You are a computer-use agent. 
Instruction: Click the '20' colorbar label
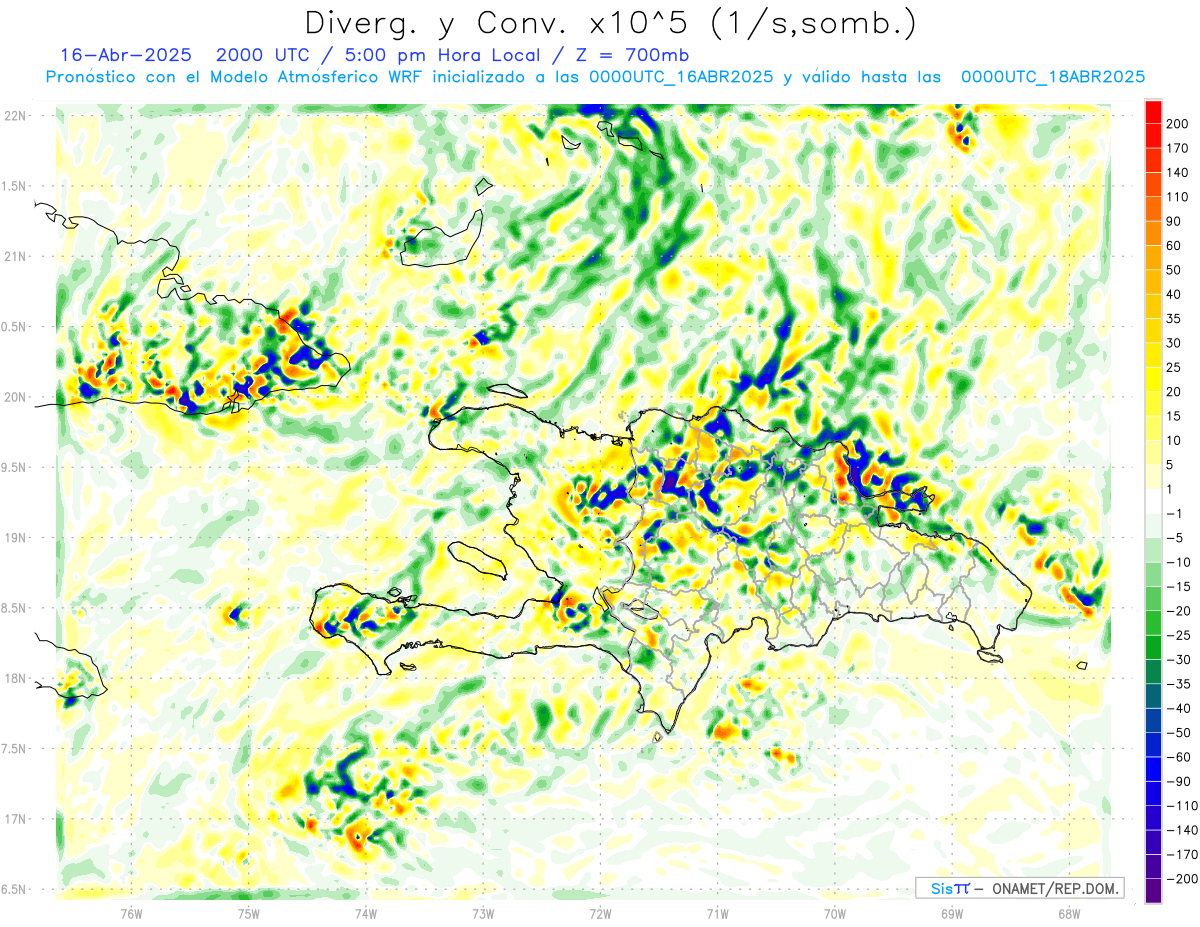click(1175, 392)
